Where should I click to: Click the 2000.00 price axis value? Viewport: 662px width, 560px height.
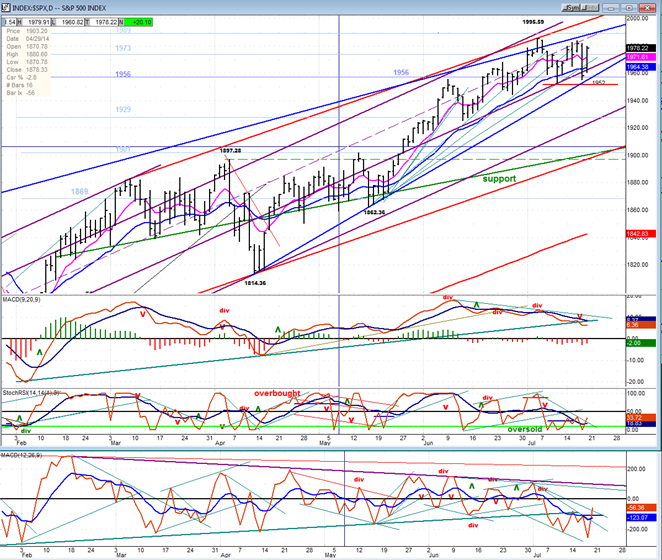(x=638, y=19)
